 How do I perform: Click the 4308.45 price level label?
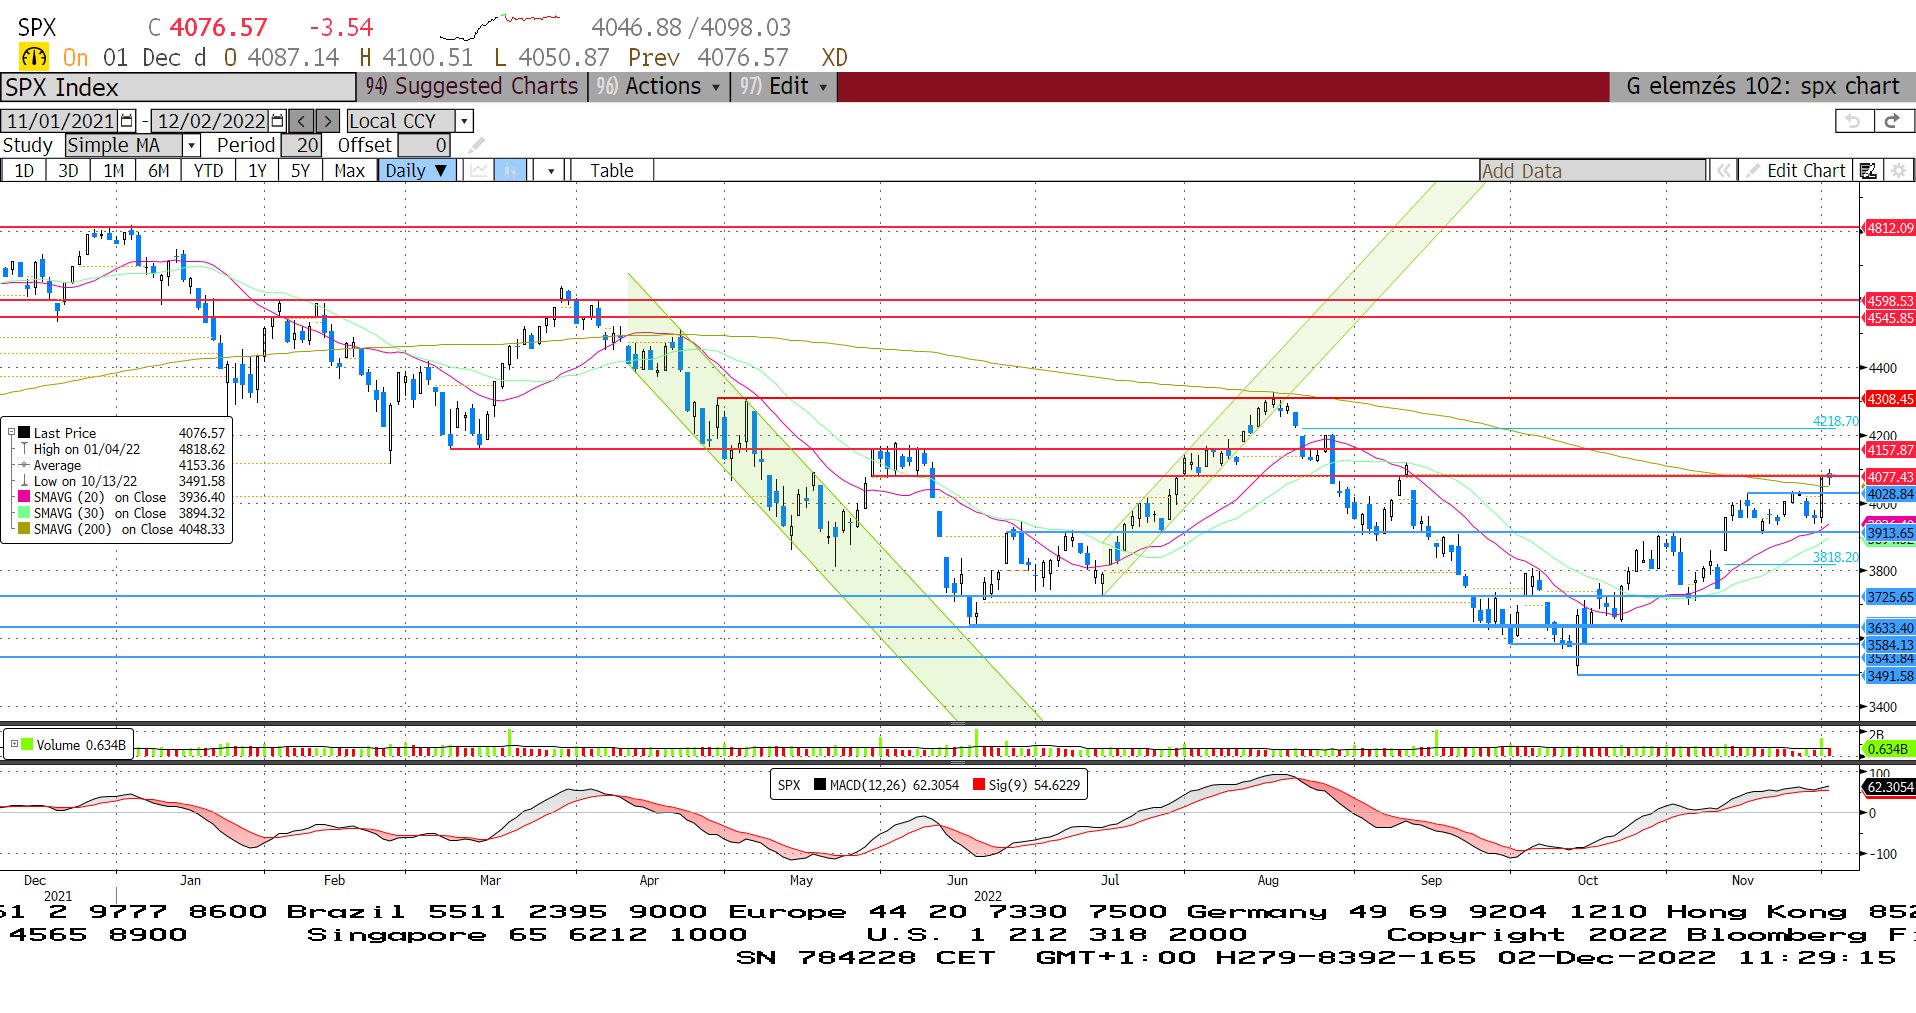(x=1890, y=399)
